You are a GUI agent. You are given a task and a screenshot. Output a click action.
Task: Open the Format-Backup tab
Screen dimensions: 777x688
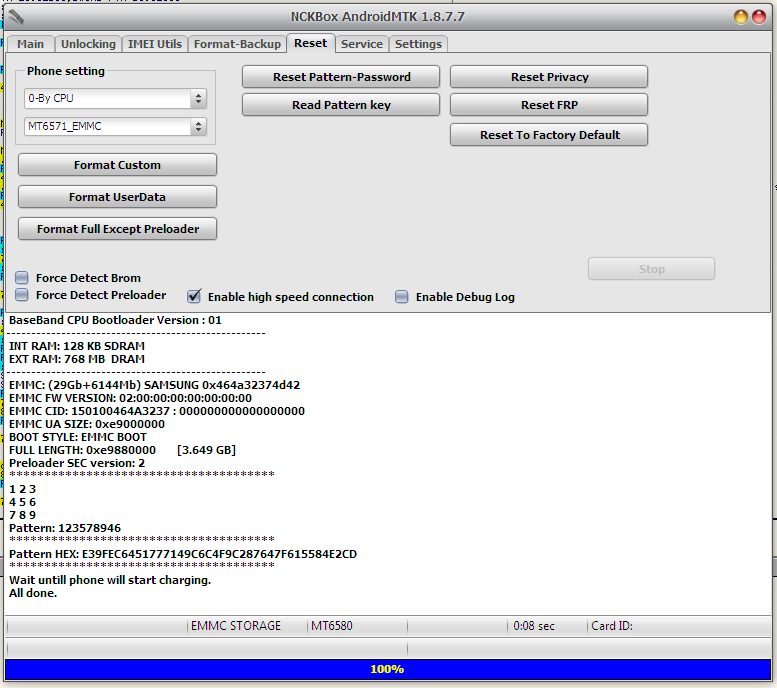[237, 44]
